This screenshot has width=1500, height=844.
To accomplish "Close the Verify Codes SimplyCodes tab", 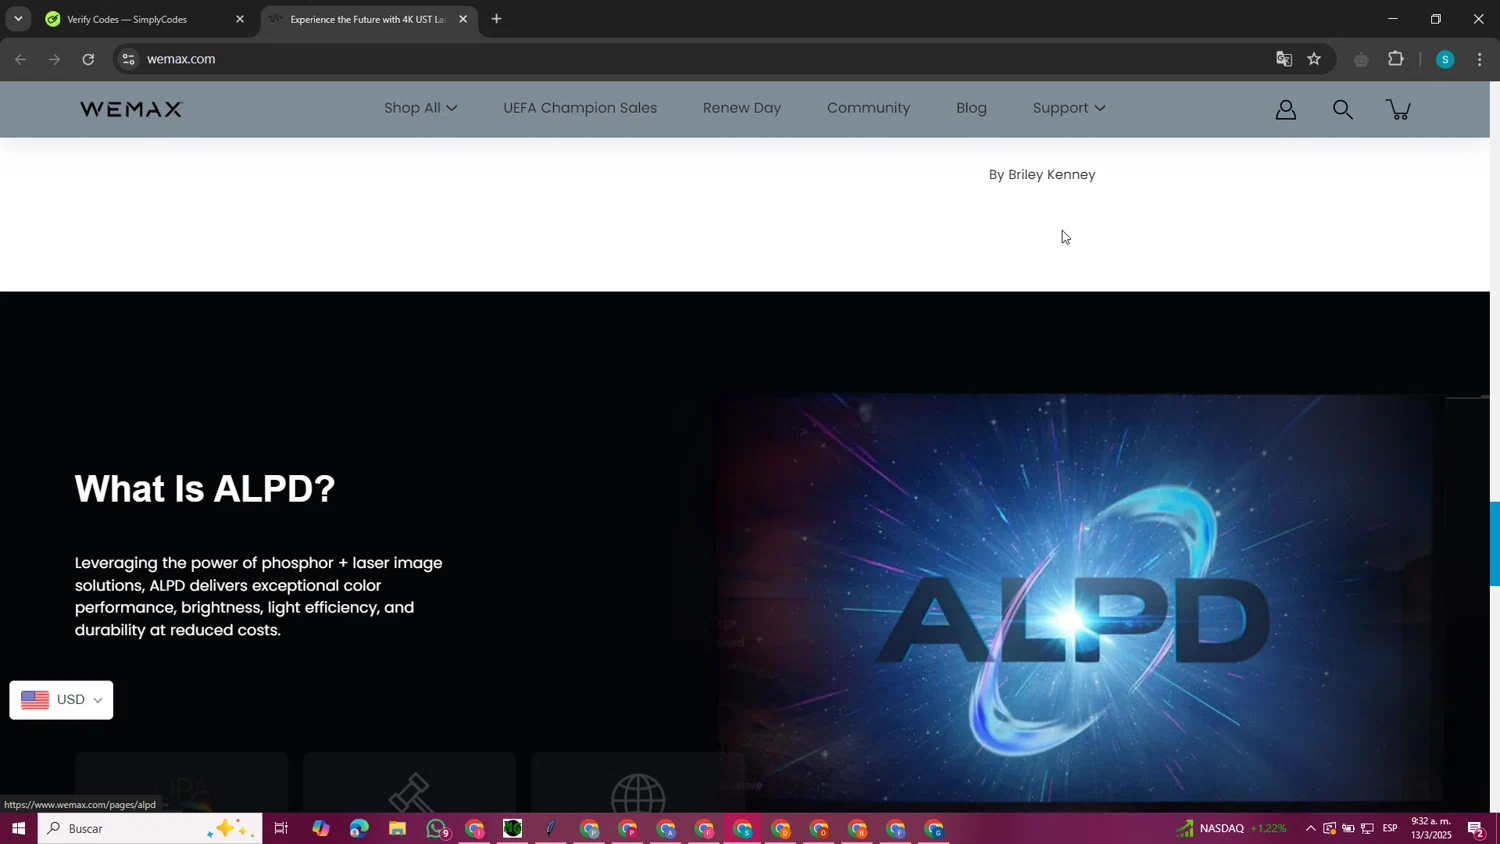I will [240, 19].
